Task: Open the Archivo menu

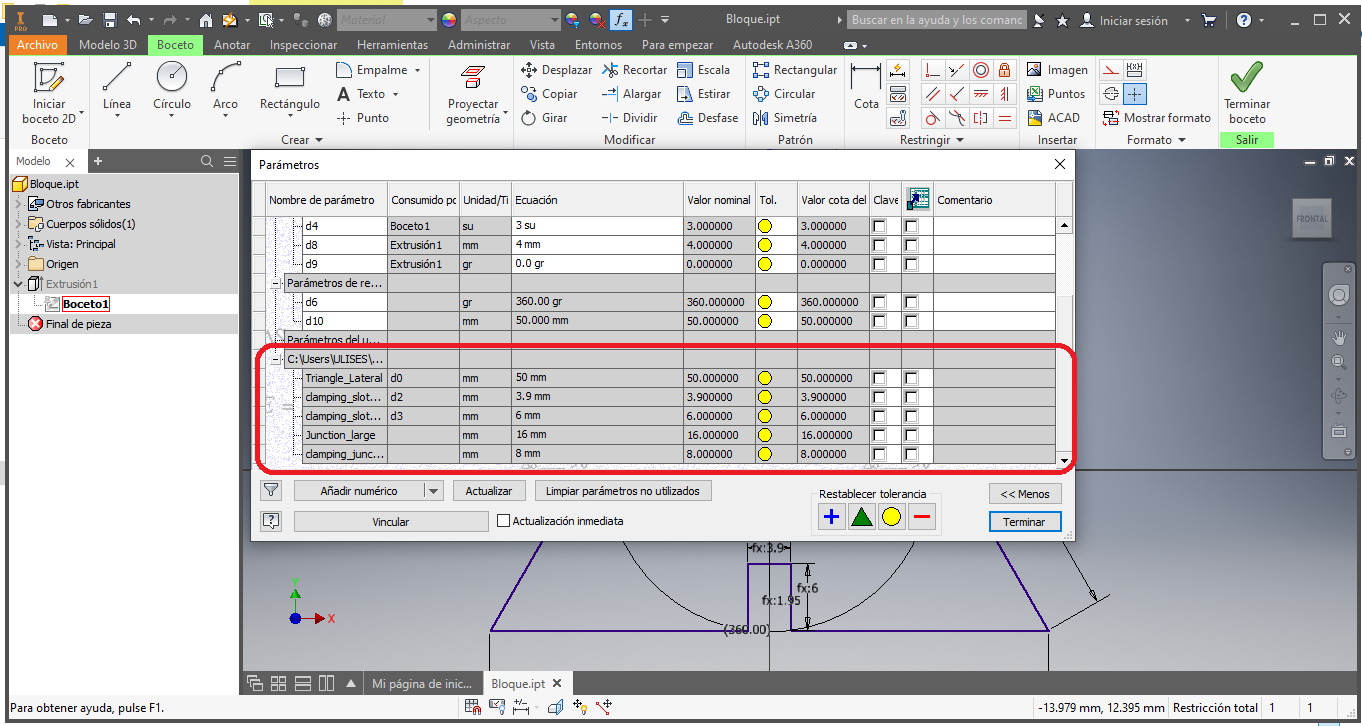Action: [38, 44]
